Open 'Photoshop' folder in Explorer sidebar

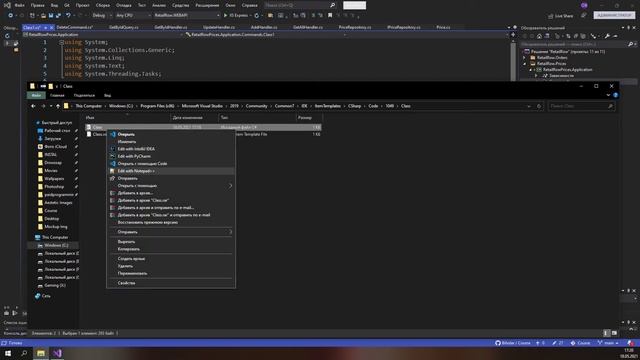pyautogui.click(x=54, y=187)
